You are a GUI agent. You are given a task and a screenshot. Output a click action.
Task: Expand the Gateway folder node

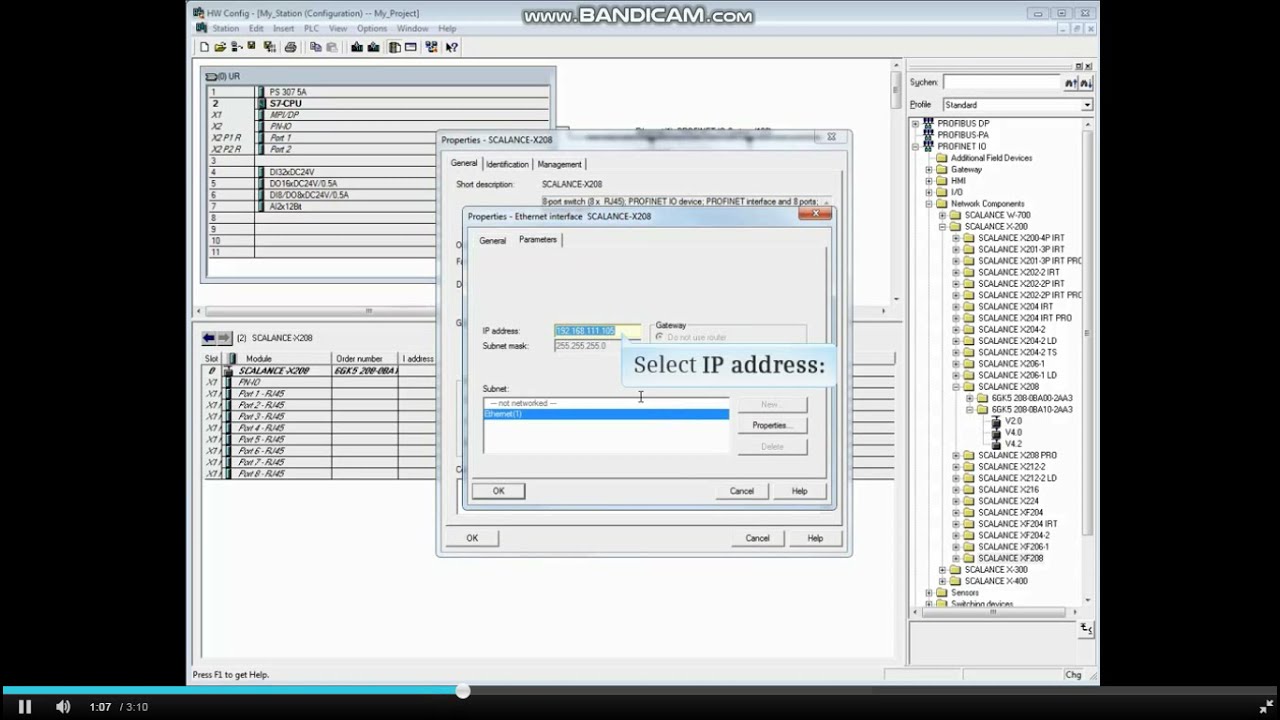click(929, 170)
